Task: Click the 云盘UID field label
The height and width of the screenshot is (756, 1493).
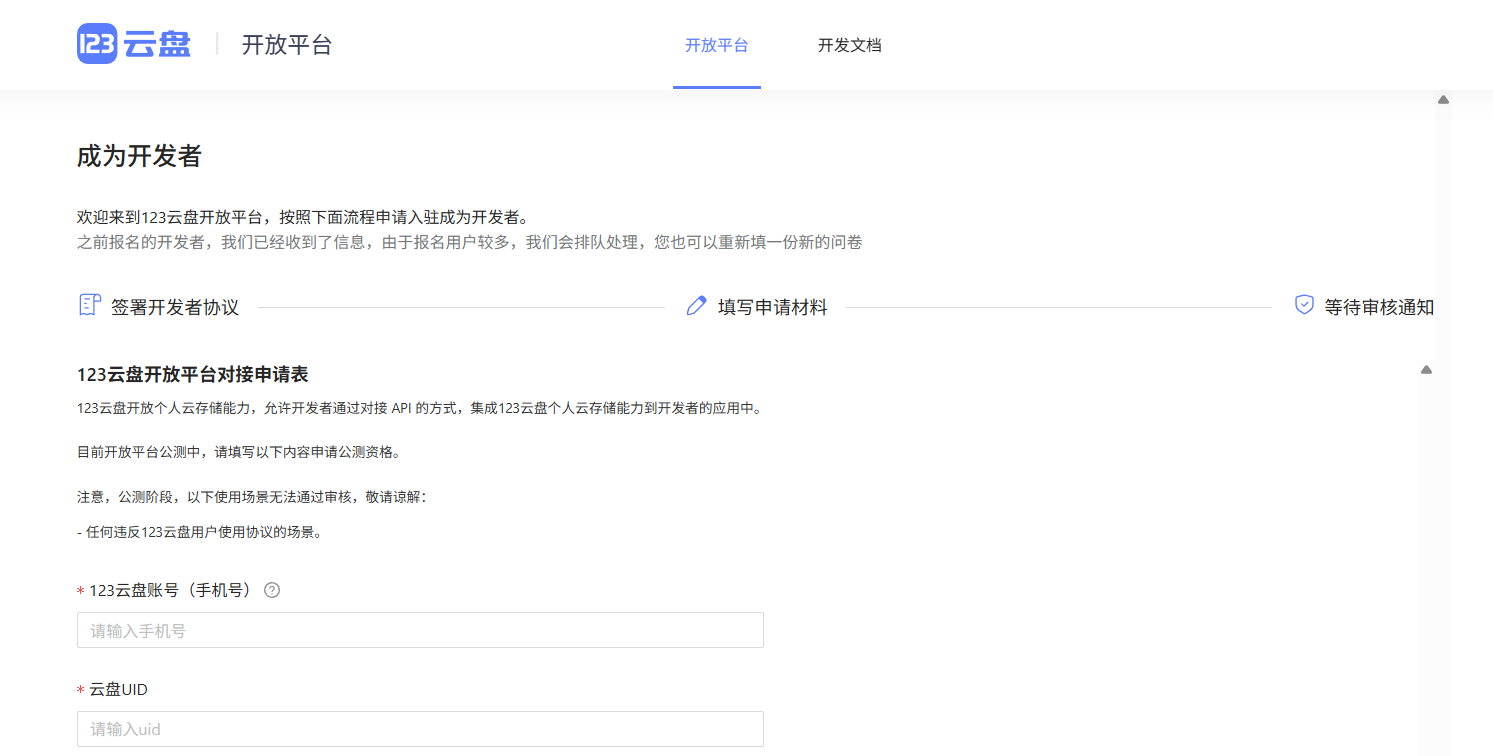Action: (119, 689)
